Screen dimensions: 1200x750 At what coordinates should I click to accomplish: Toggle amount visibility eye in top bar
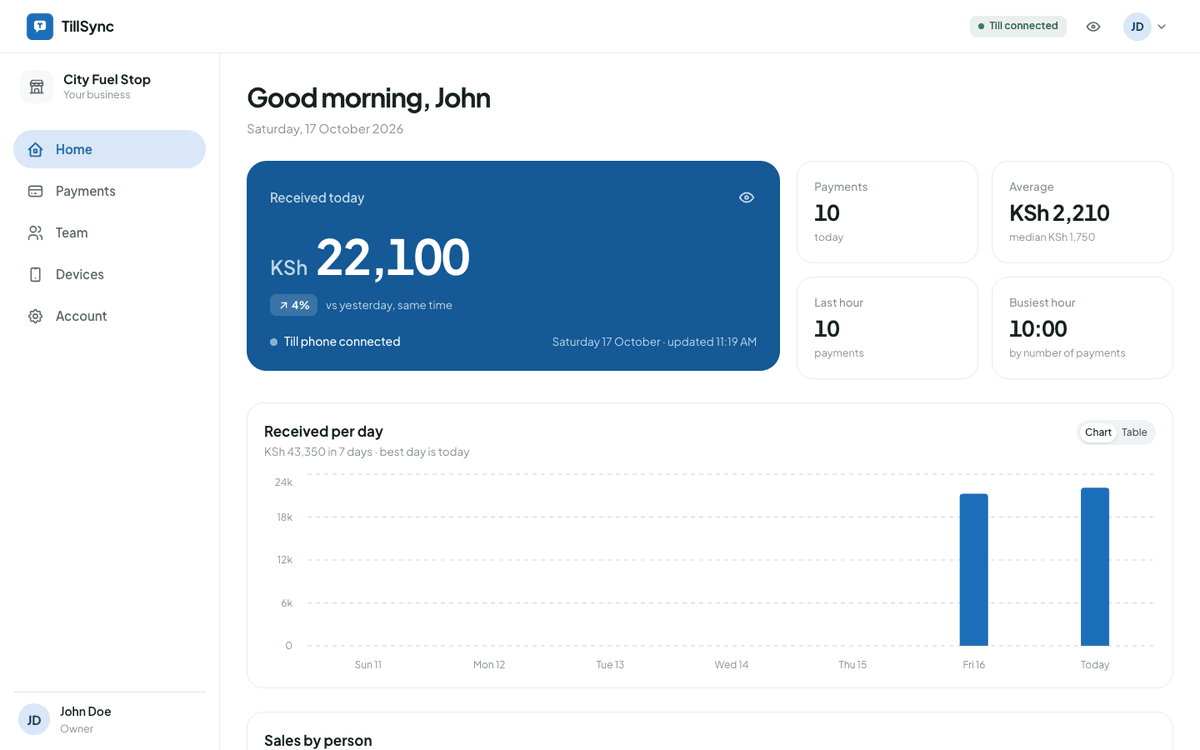point(1093,27)
